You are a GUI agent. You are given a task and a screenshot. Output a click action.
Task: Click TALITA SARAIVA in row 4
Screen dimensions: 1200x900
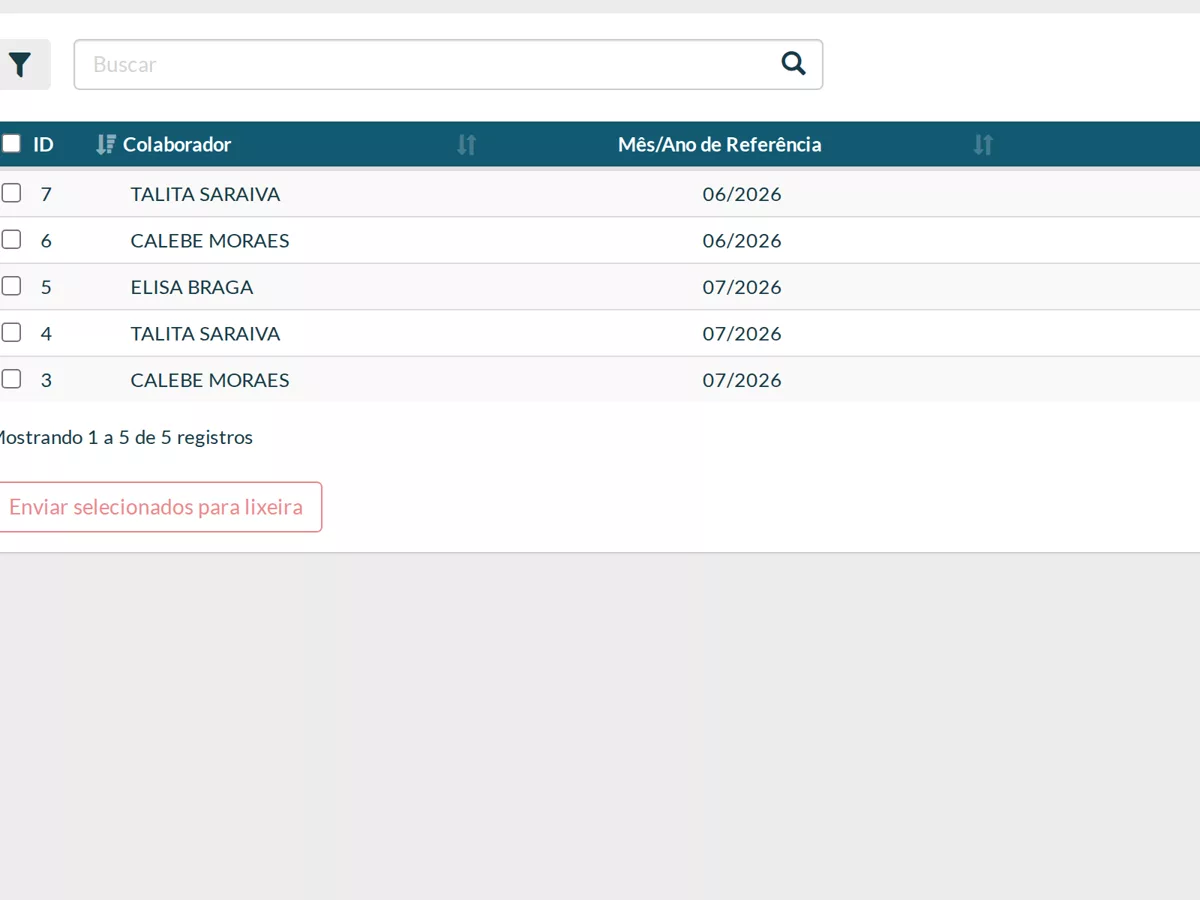205,334
